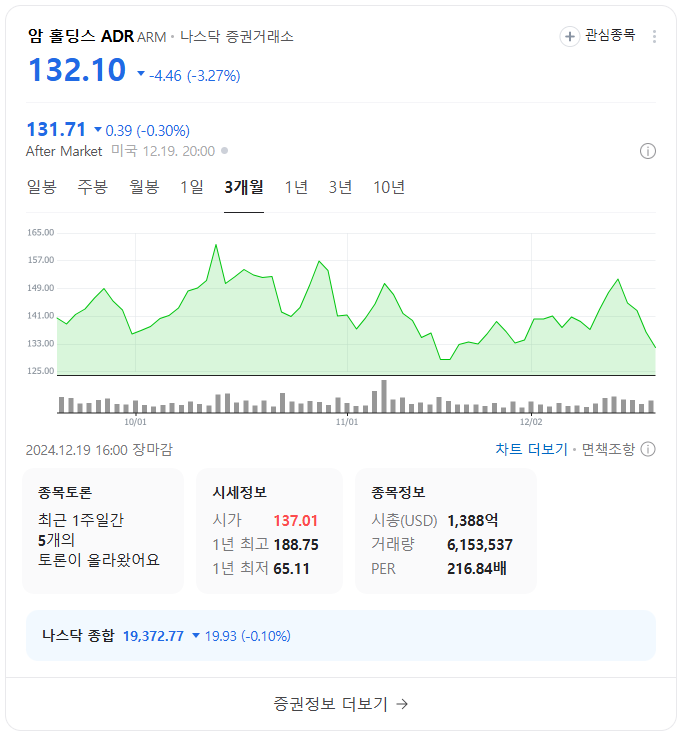681x740 pixels.
Task: Click the 165.00 y-axis label
Action: click(x=41, y=232)
